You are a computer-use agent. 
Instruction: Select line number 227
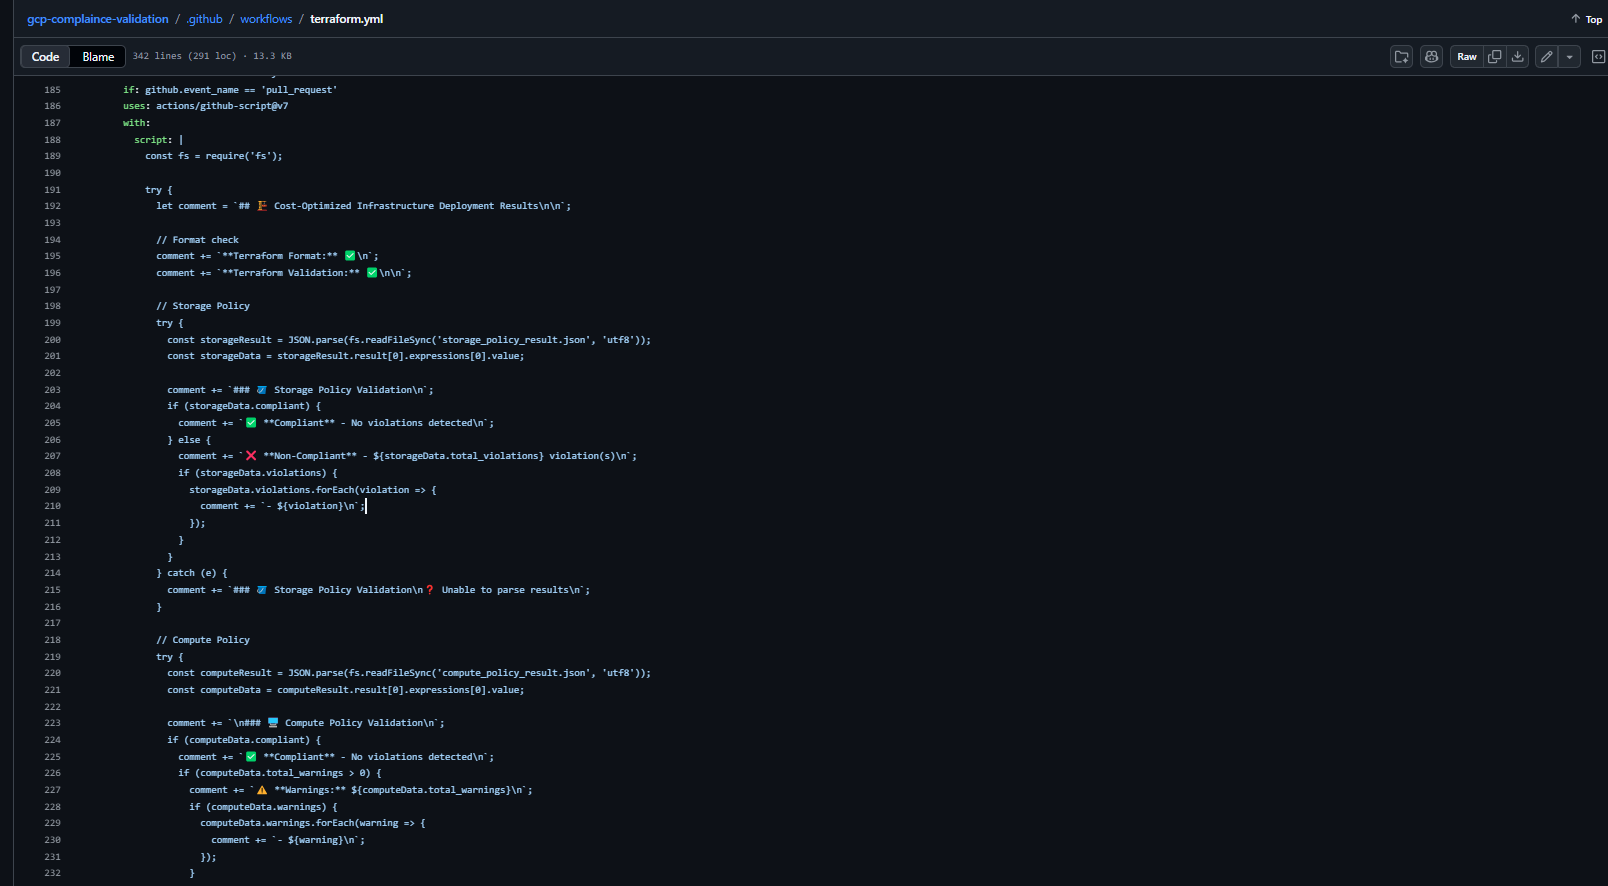(x=52, y=790)
